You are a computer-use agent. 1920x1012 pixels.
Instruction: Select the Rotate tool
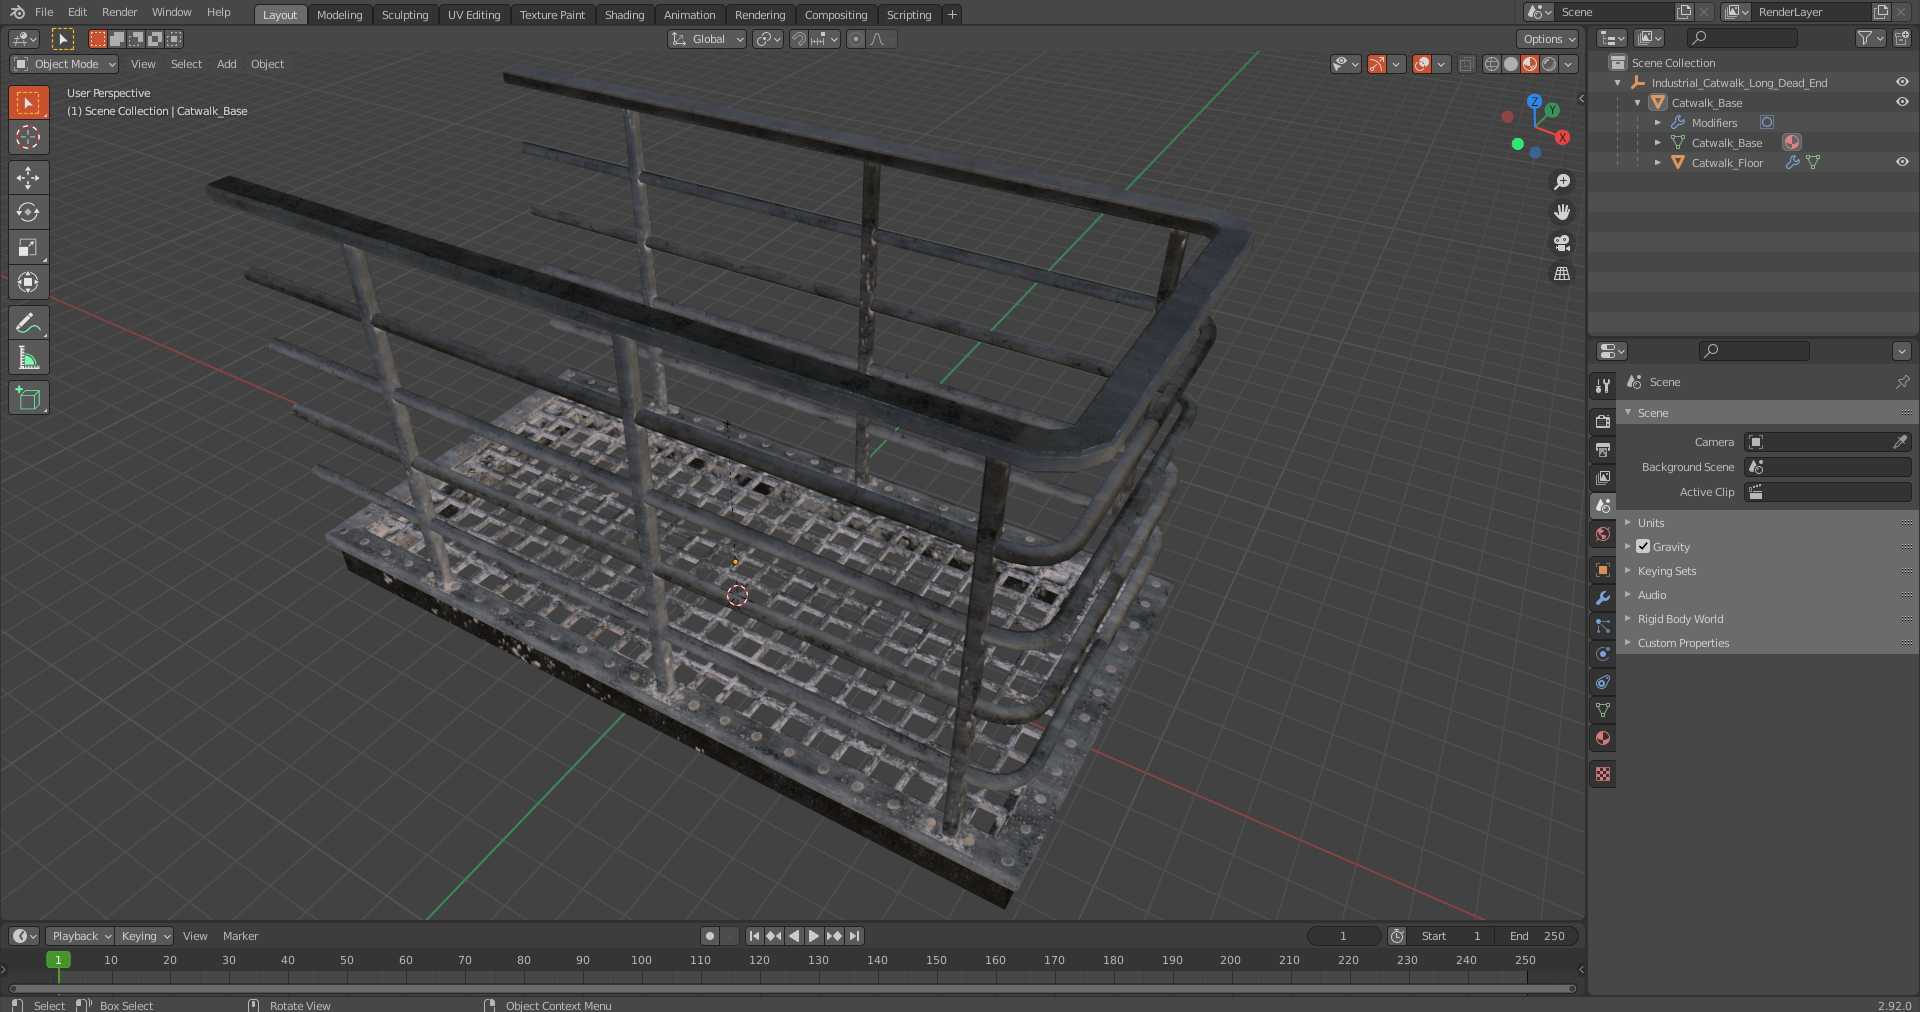28,212
